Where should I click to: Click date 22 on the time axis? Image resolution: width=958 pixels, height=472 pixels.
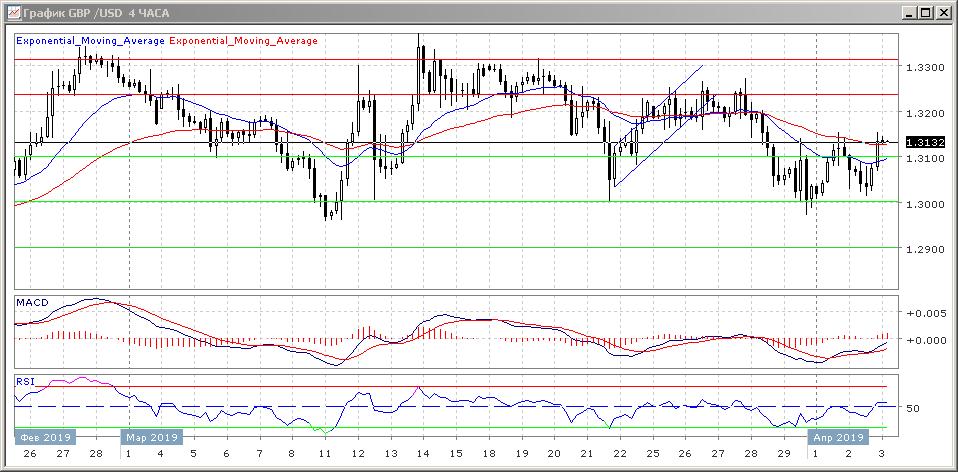620,454
